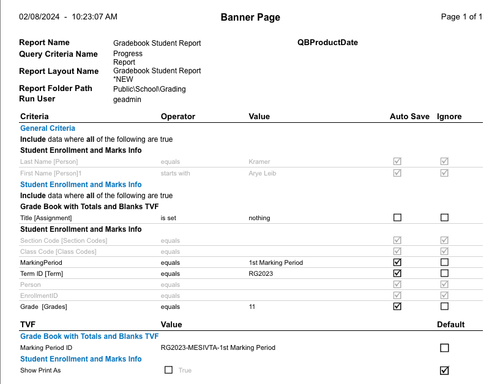Screen dimensions: 500x384
Task: Click the 'nothing' value for Title [Assignment]
Action: point(259,218)
